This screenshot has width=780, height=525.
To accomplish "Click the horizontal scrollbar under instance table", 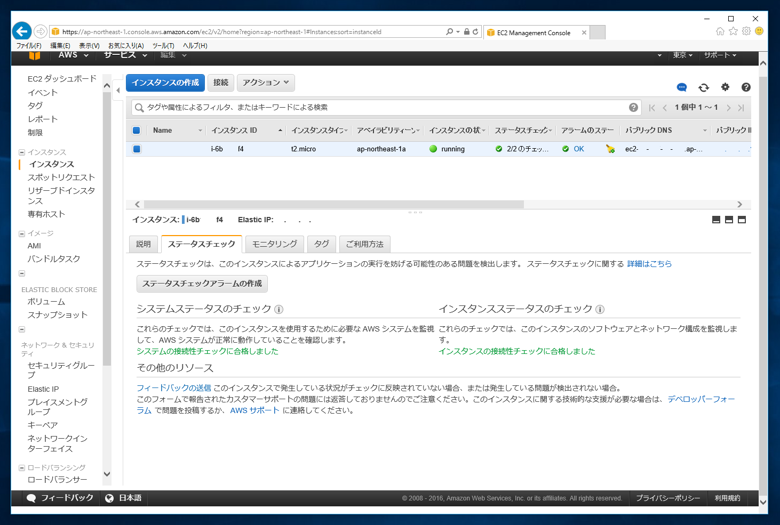I will 333,205.
